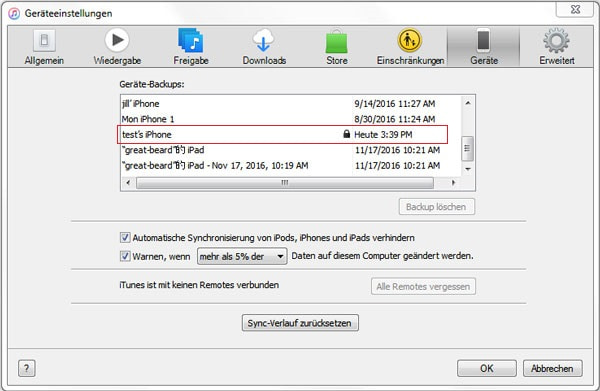Click the 'Heute 3:39 PM' timestamp

[x=383, y=135]
